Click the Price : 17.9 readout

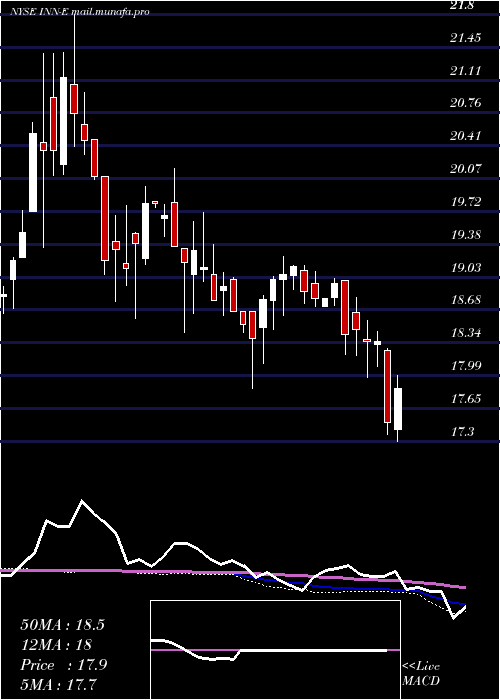63,665
